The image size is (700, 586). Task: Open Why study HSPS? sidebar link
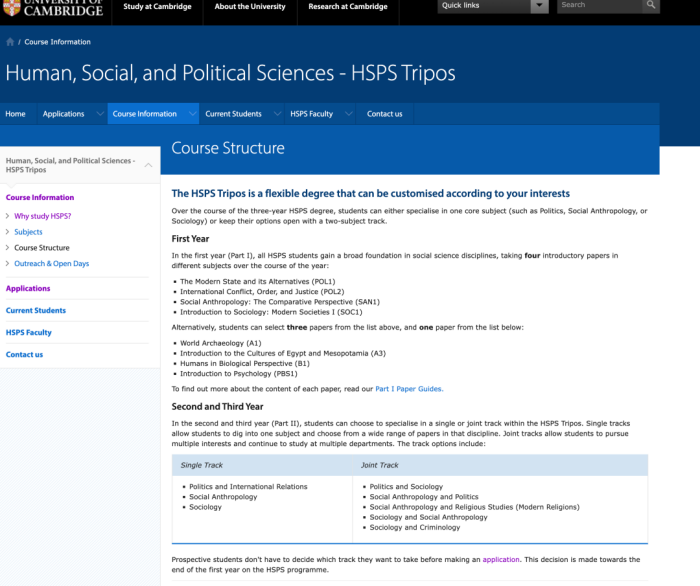click(42, 216)
